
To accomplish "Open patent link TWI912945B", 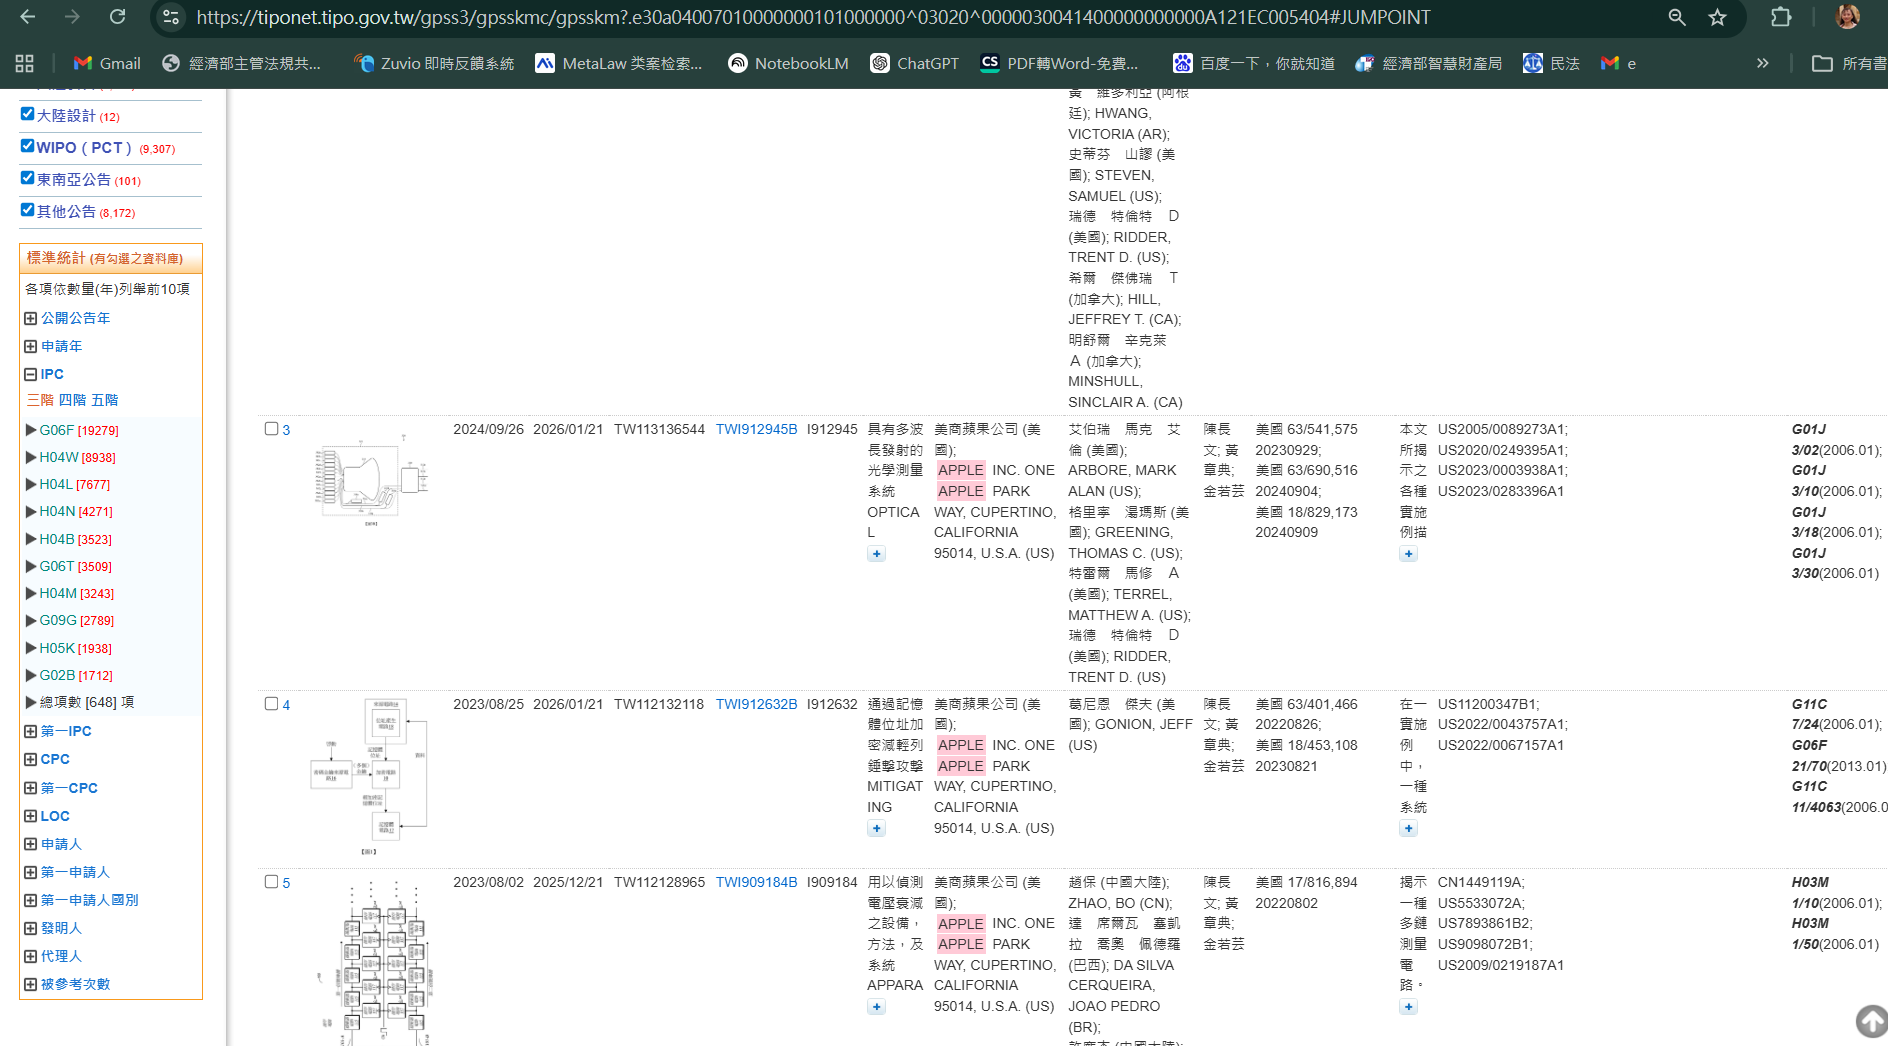I will coord(756,429).
